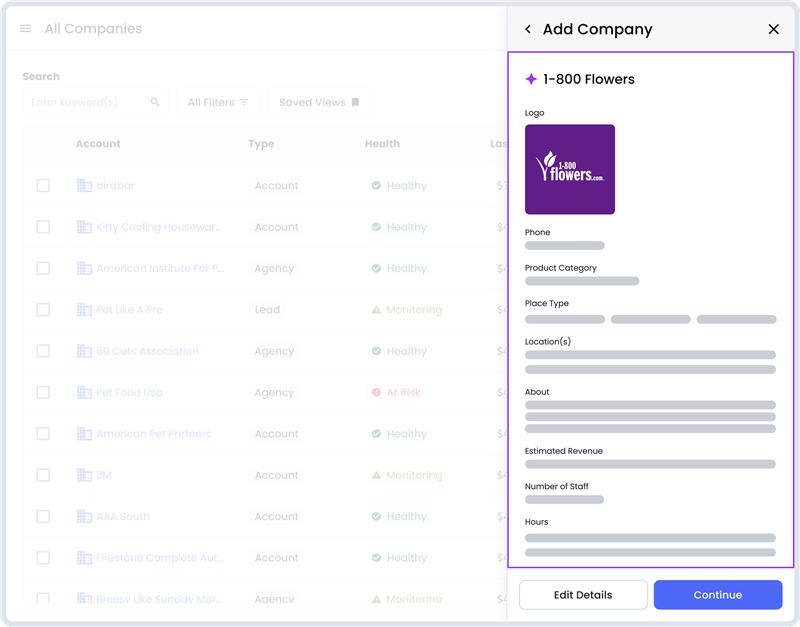Open the Firestone Complete Aut... link
This screenshot has height=627, width=800.
click(160, 557)
